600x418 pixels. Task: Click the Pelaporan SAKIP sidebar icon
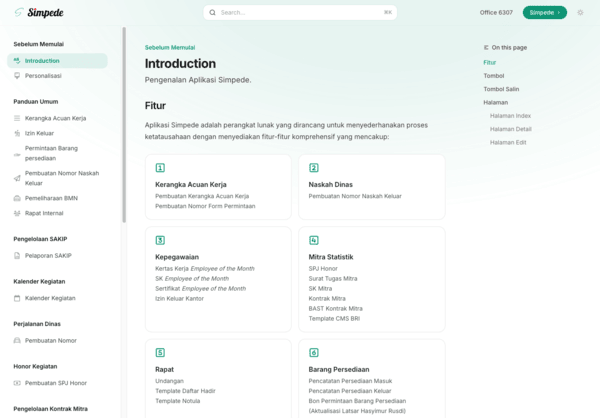(x=17, y=255)
